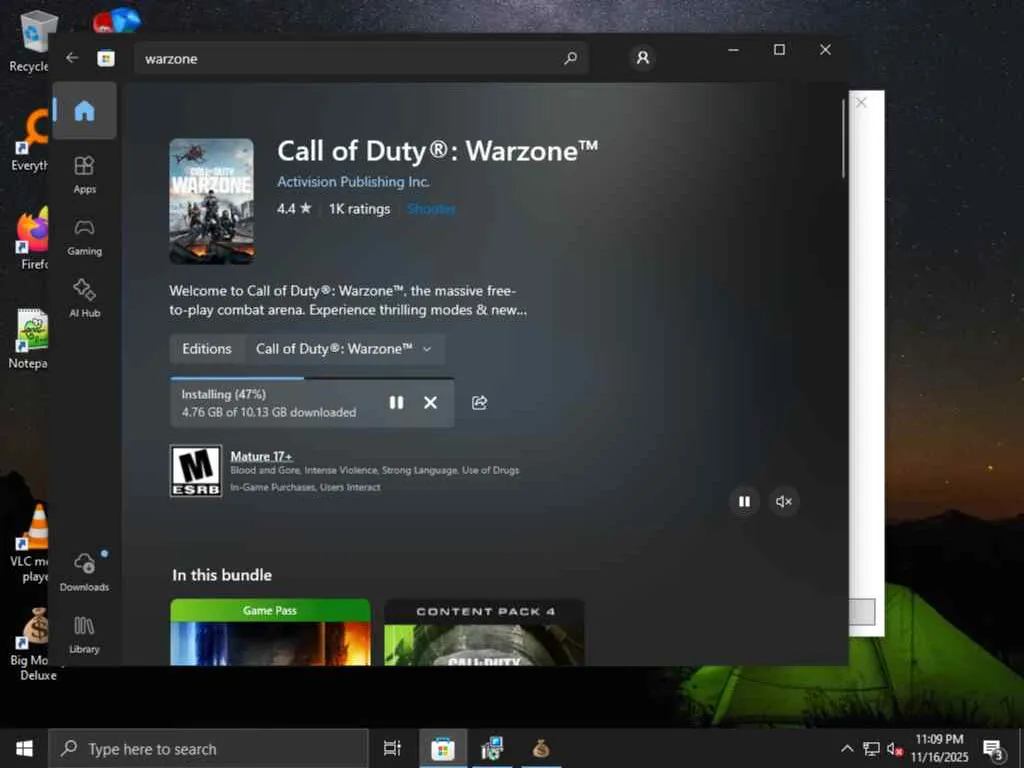Viewport: 1024px width, 768px height.
Task: Open Task View from the taskbar
Action: [392, 748]
